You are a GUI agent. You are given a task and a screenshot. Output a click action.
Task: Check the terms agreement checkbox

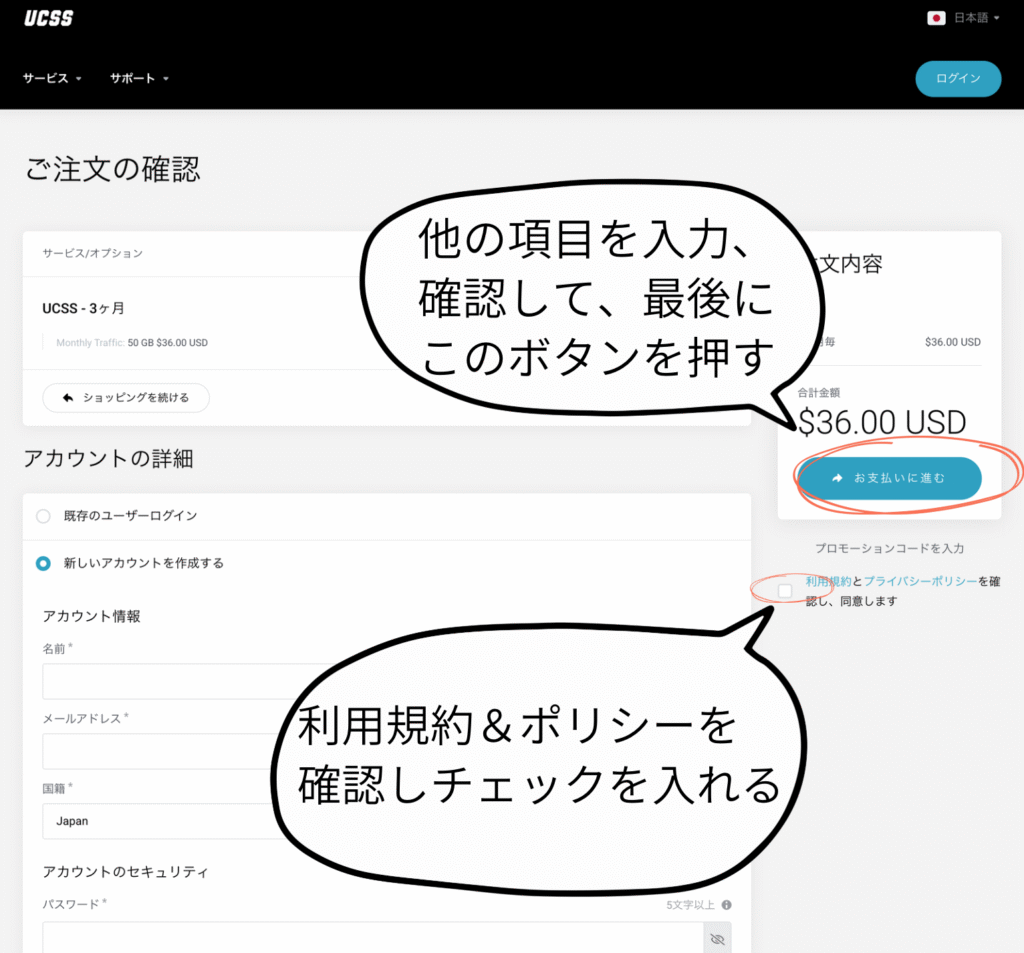785,590
